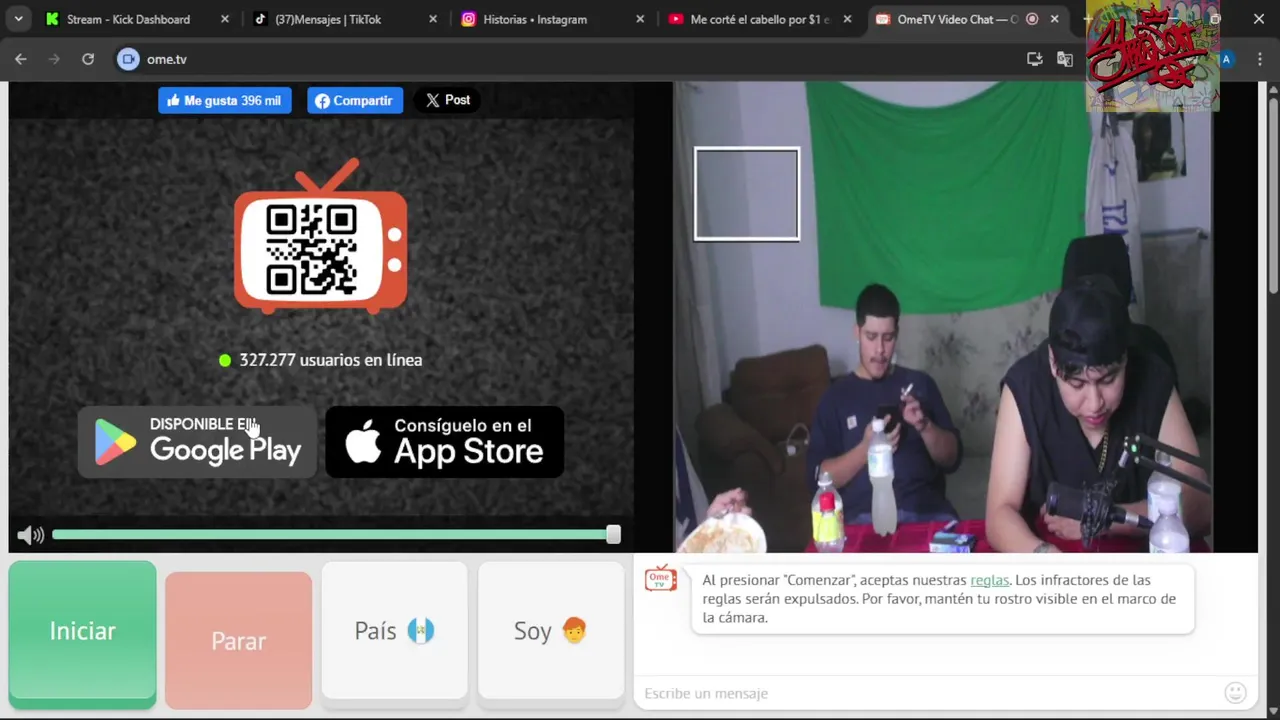Viewport: 1280px width, 720px height.
Task: Reload the ome.tv page
Action: tap(88, 59)
